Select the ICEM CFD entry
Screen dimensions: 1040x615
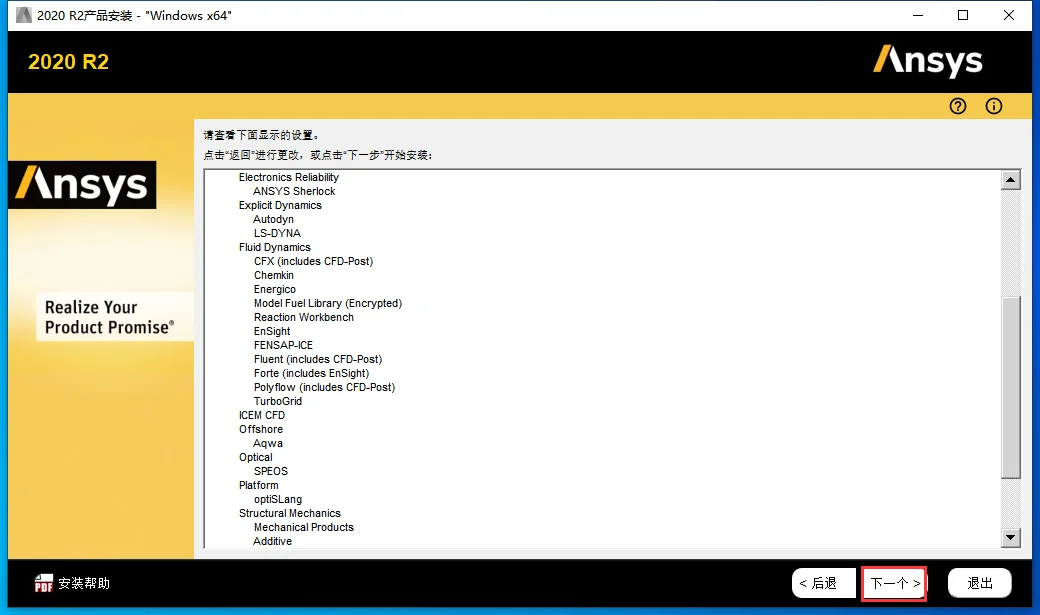tap(262, 415)
